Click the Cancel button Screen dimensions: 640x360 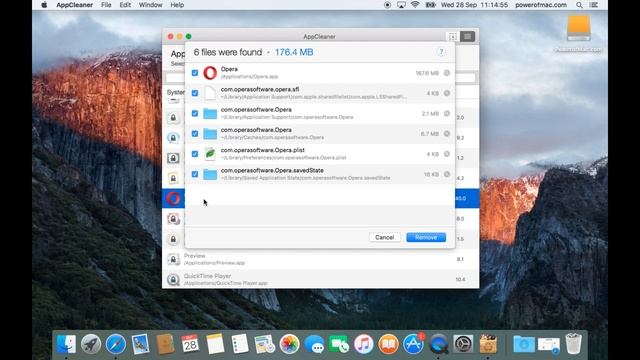pyautogui.click(x=384, y=237)
